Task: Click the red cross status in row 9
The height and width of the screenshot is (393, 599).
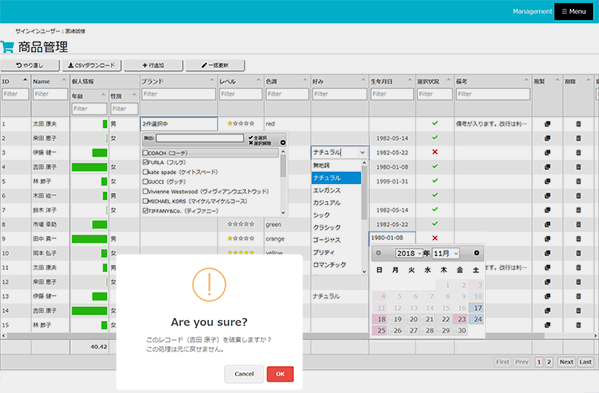Action: (435, 238)
